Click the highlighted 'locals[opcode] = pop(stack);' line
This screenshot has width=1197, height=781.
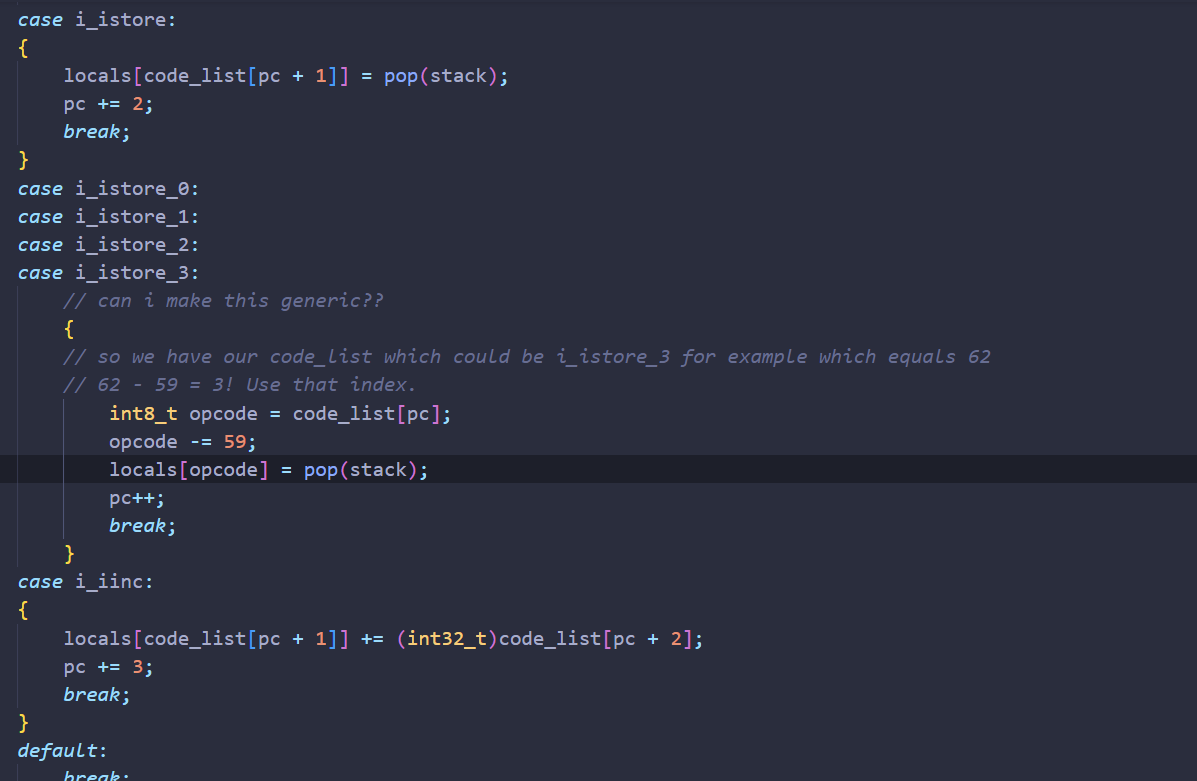268,469
